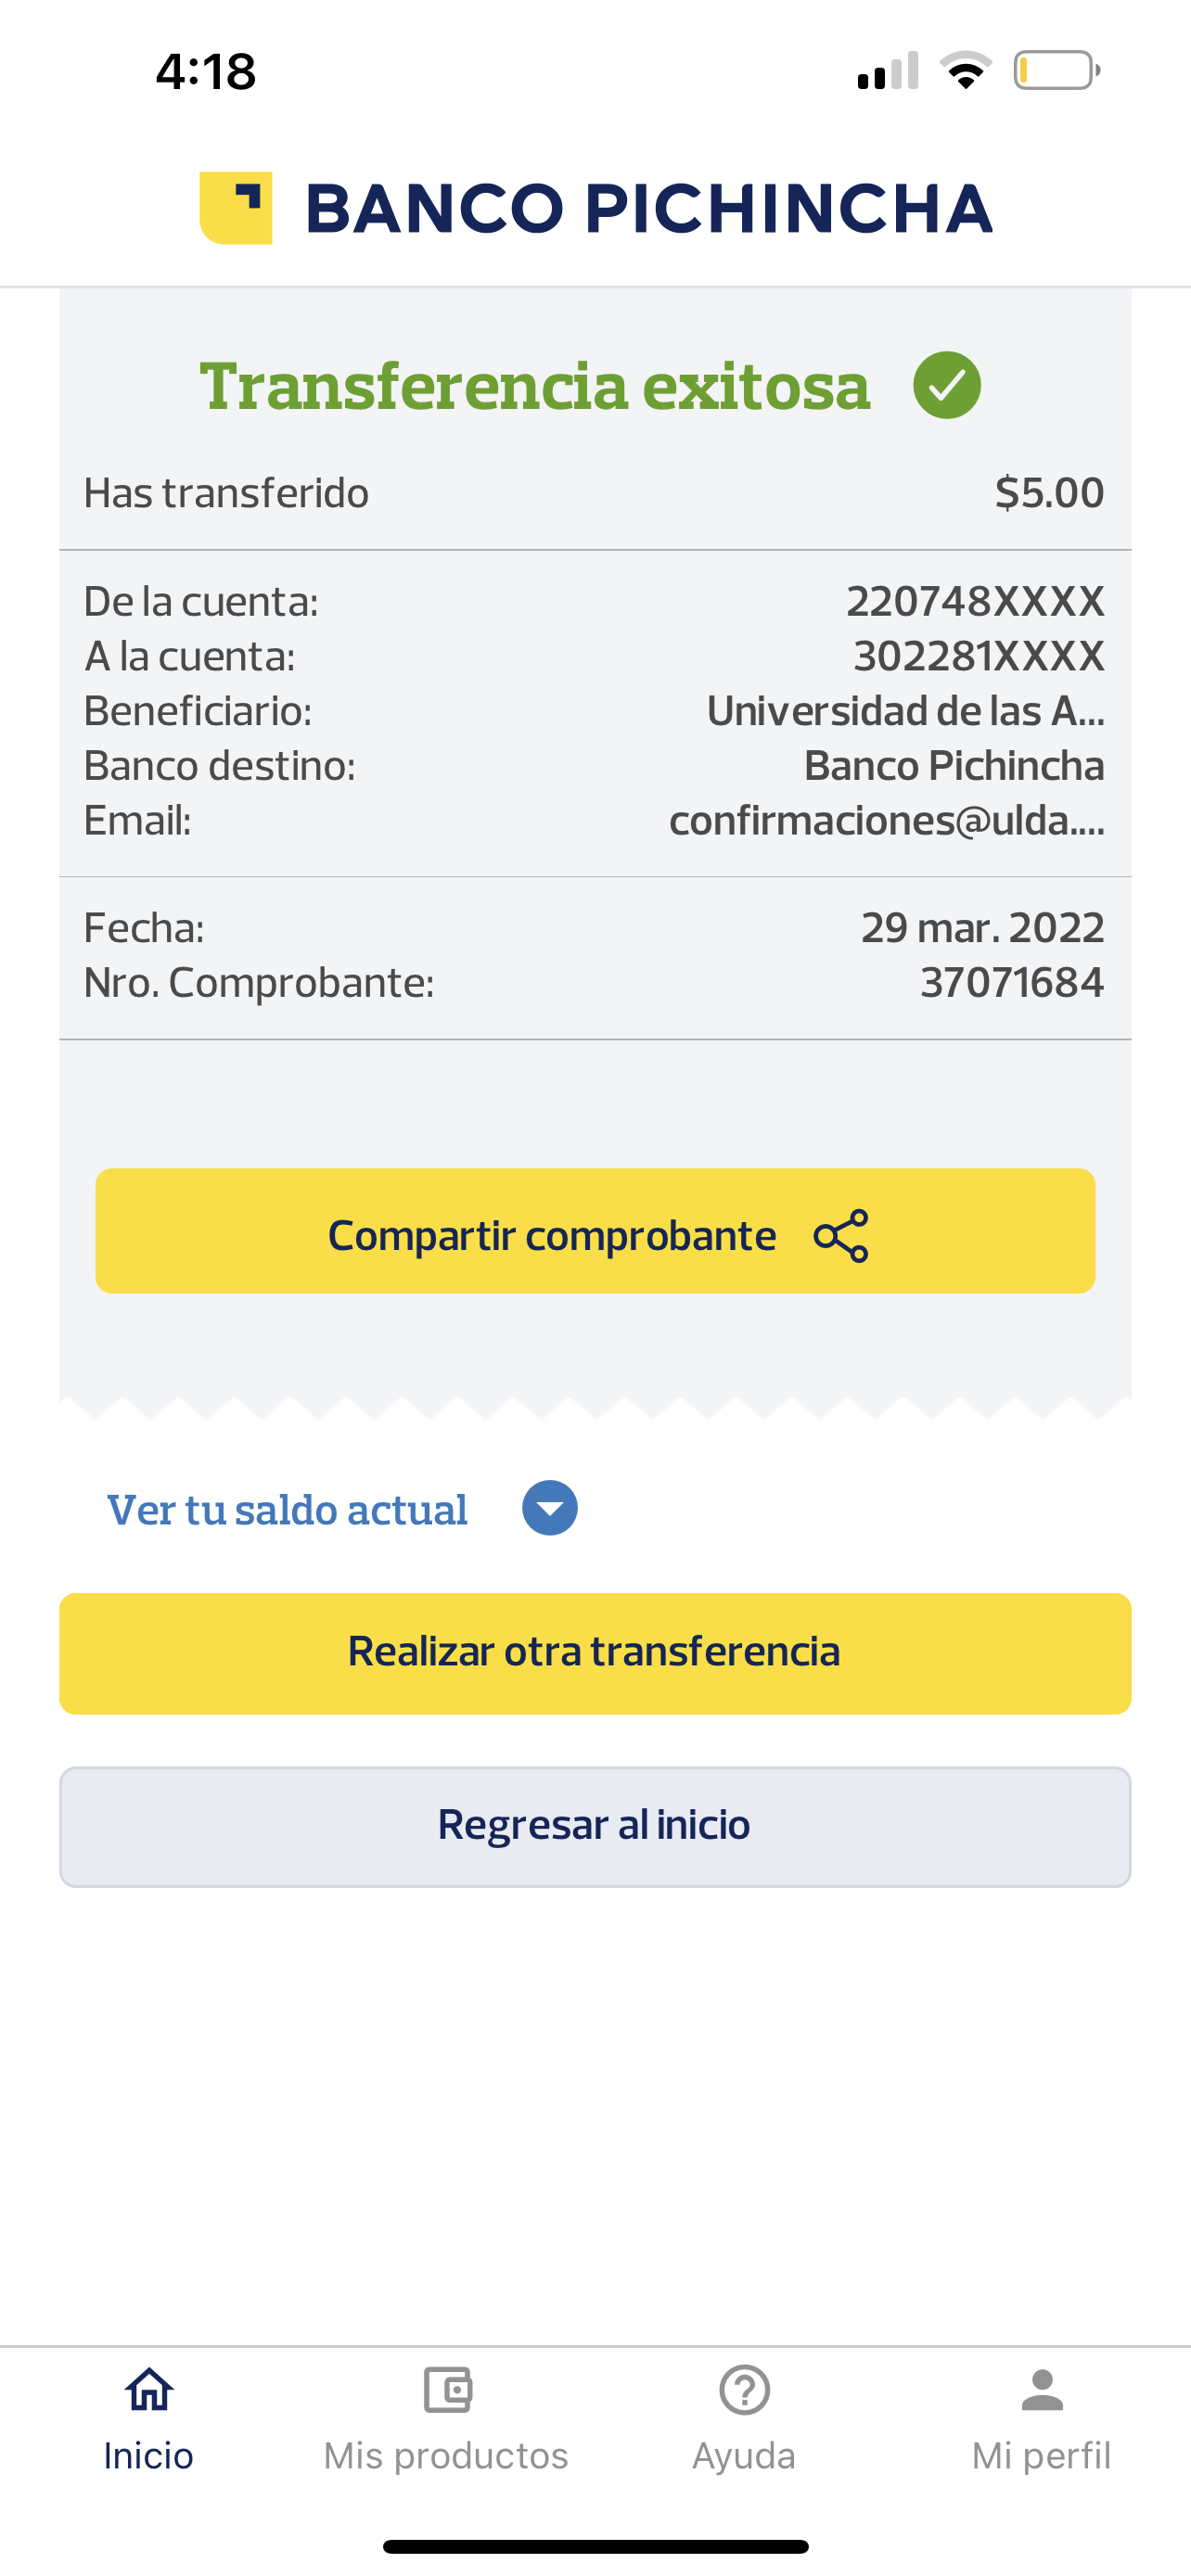Tap the Wi-Fi status icon
1191x2576 pixels.
point(965,71)
